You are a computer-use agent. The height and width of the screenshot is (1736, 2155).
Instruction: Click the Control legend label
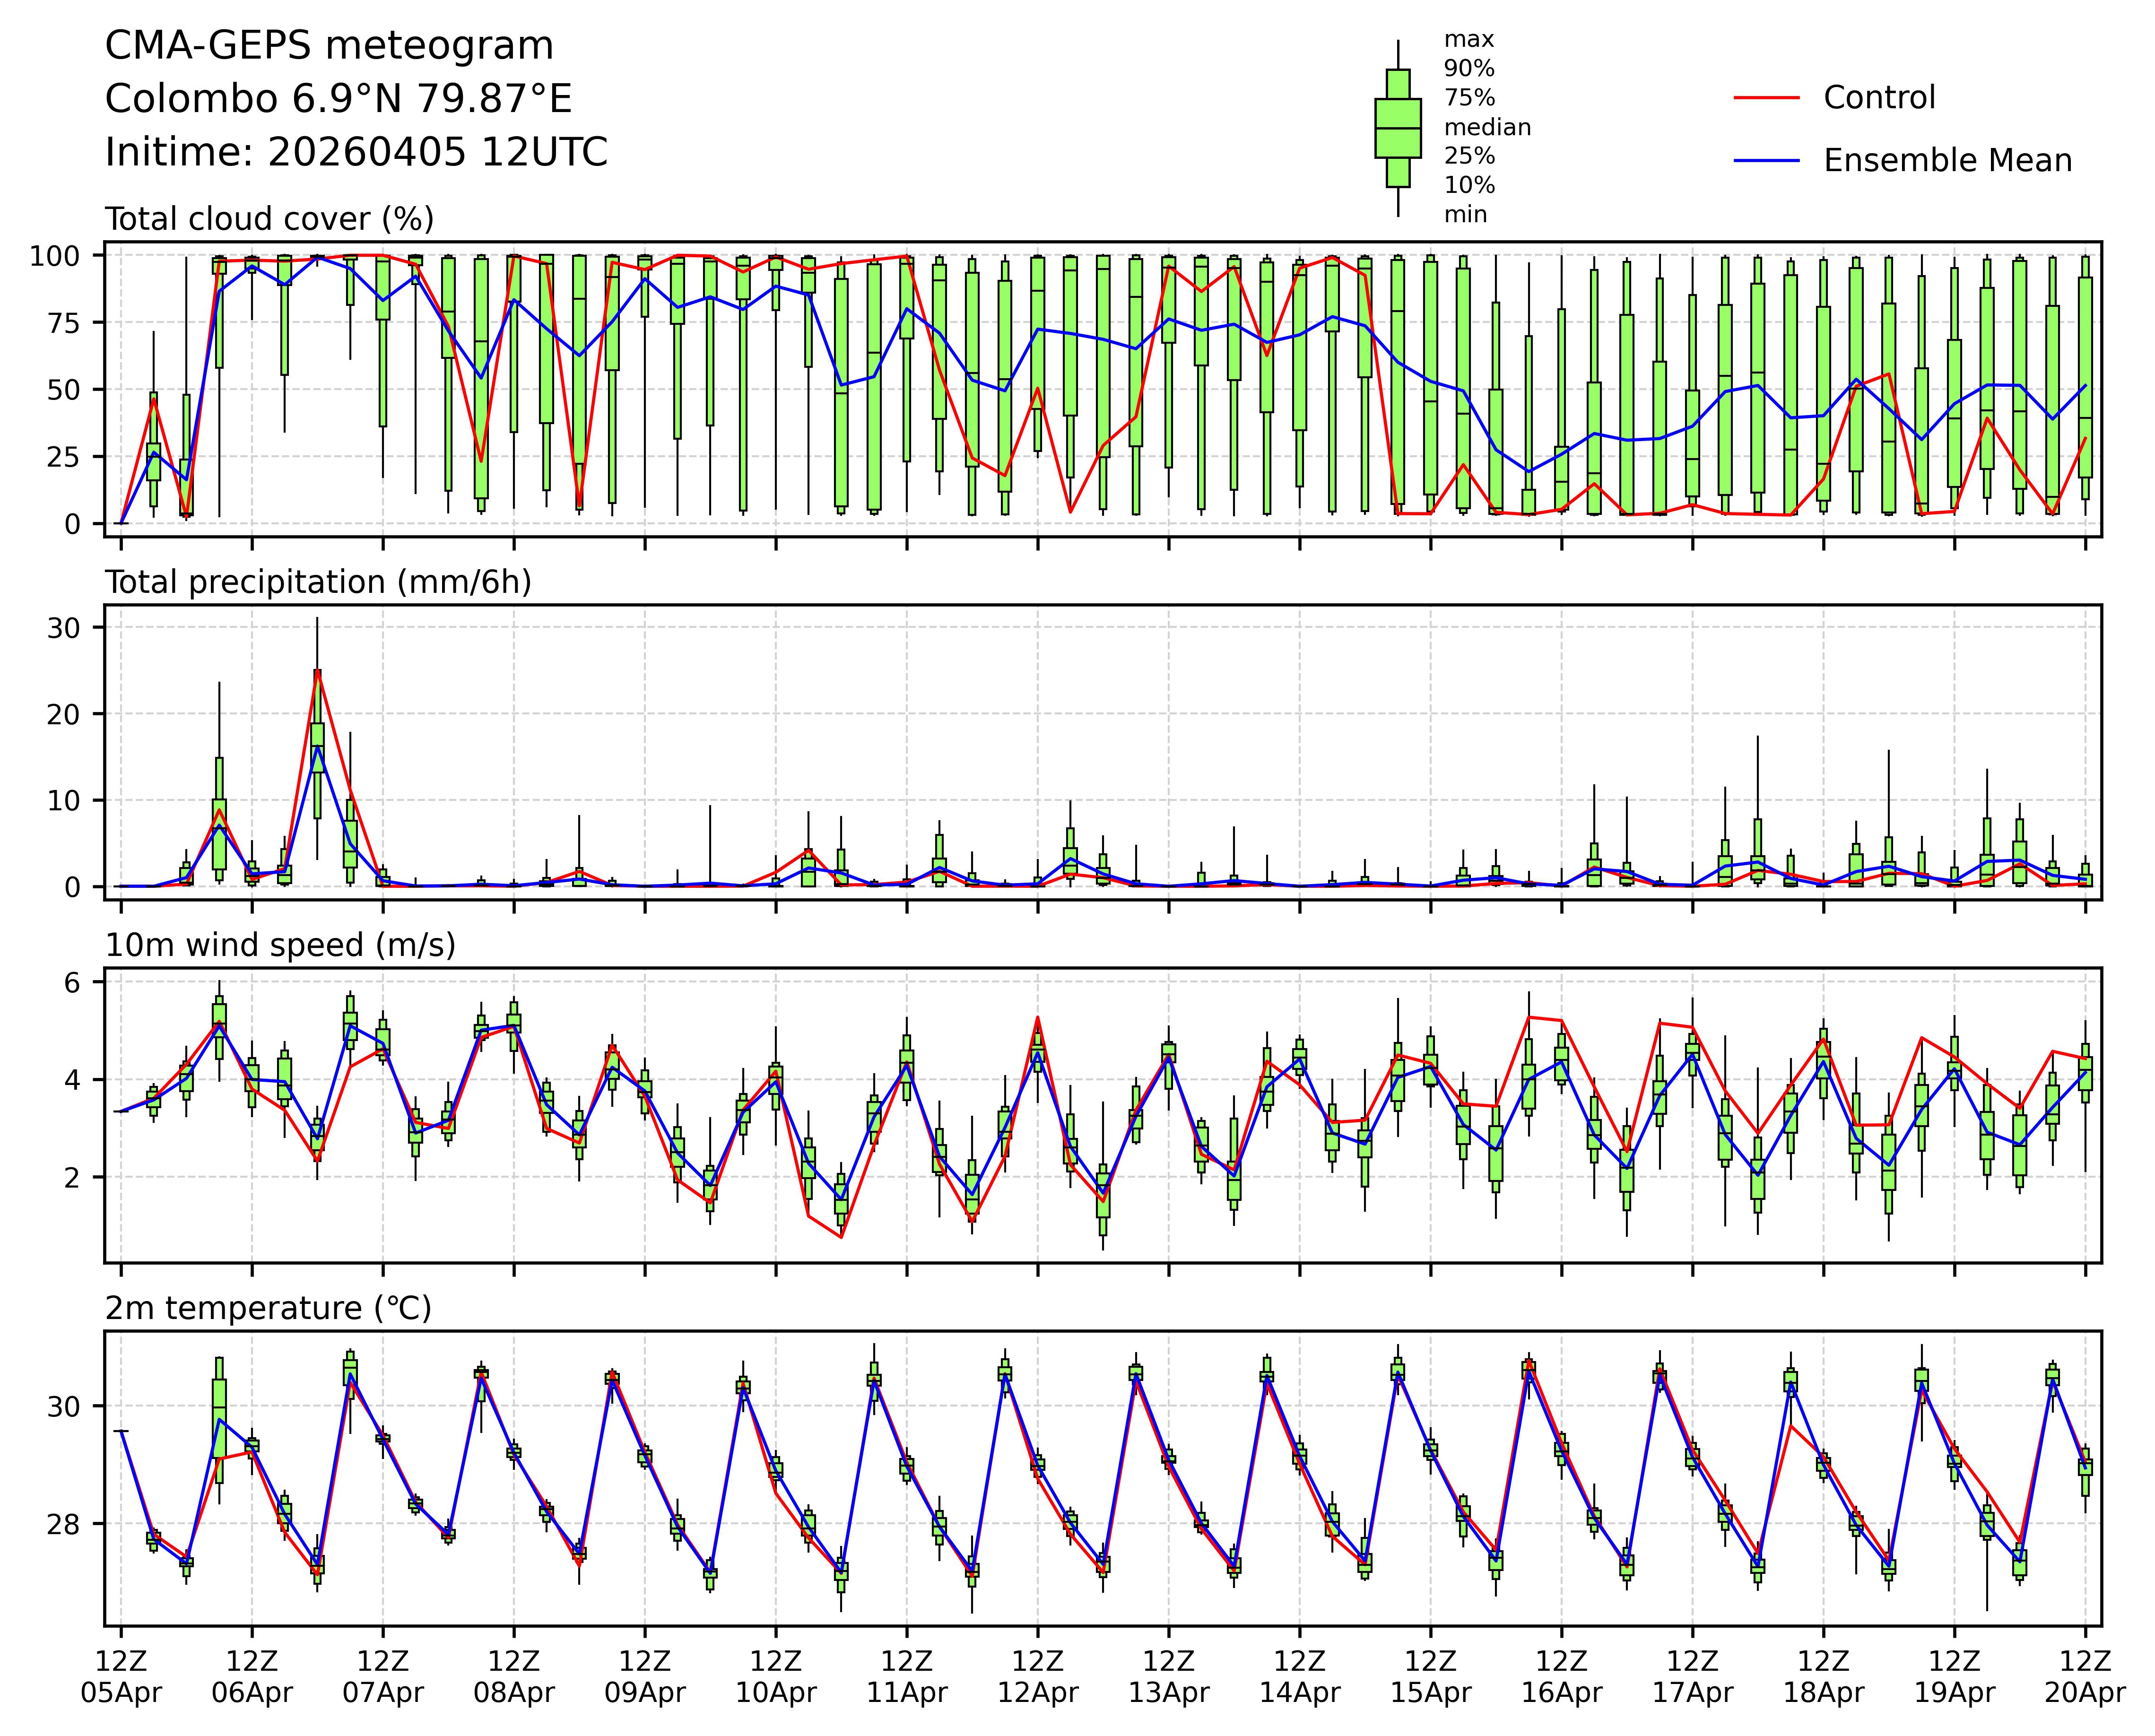click(x=1879, y=98)
